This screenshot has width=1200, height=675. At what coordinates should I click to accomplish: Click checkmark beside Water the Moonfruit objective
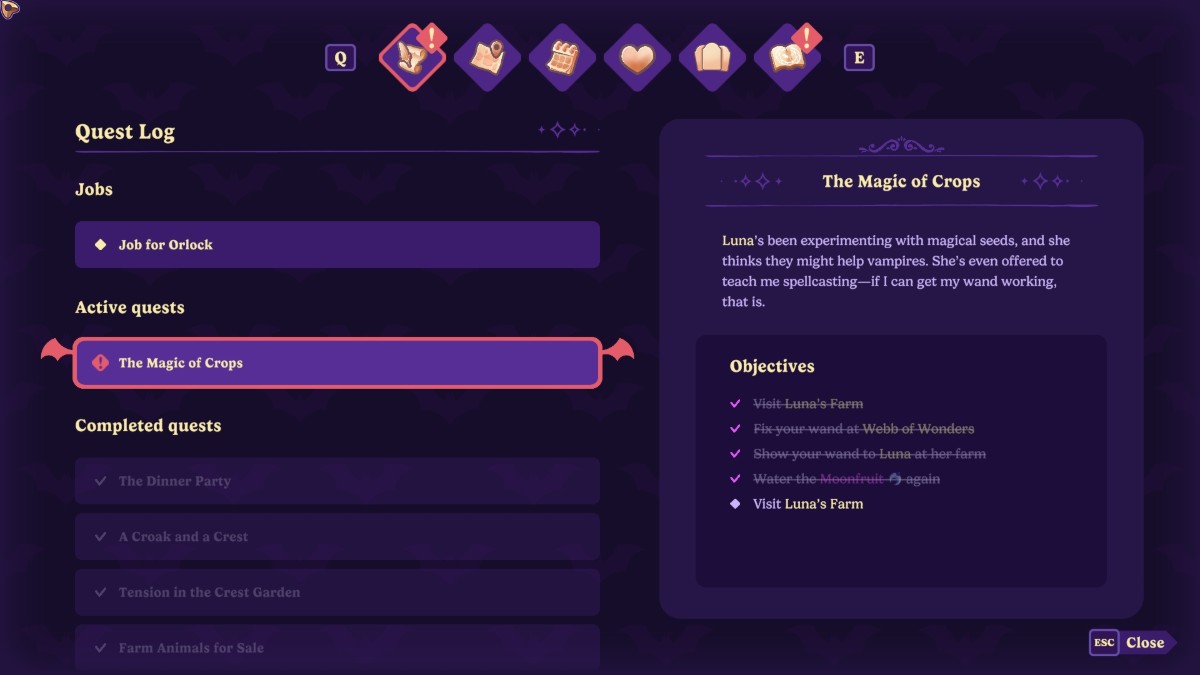tap(736, 479)
